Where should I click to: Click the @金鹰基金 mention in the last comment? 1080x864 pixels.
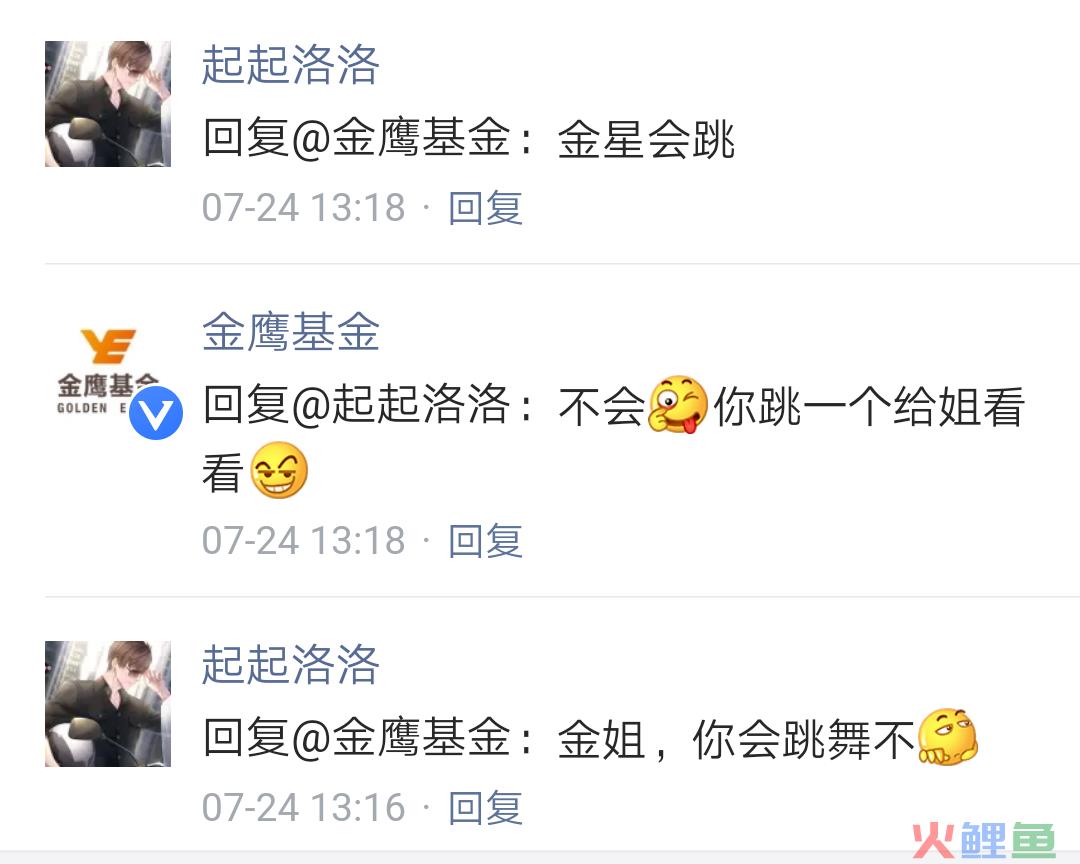401,738
